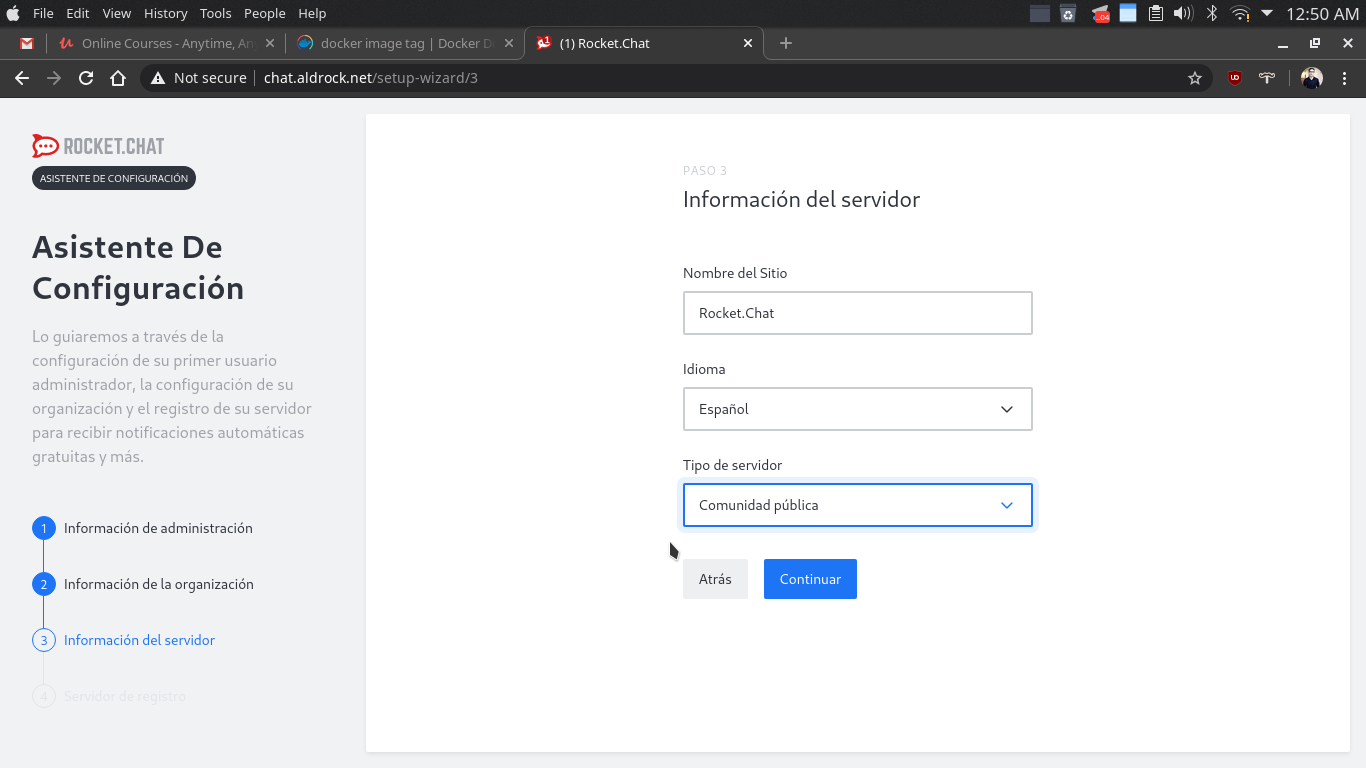Switch to the Gmail pinned tab
The height and width of the screenshot is (768, 1366).
click(26, 43)
